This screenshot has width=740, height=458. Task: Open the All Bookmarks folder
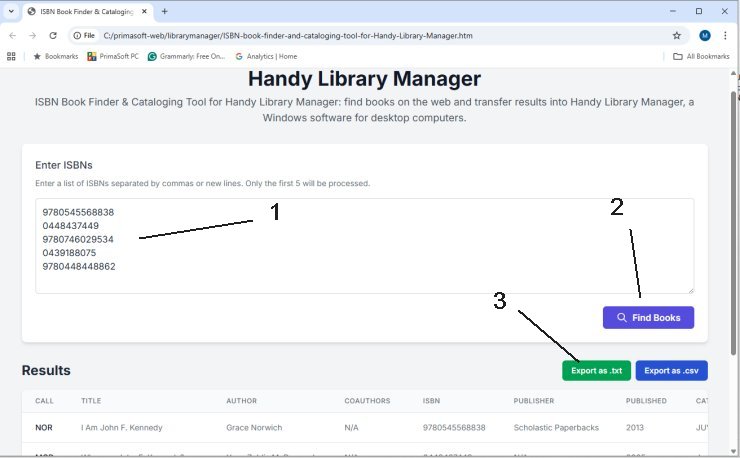[701, 56]
